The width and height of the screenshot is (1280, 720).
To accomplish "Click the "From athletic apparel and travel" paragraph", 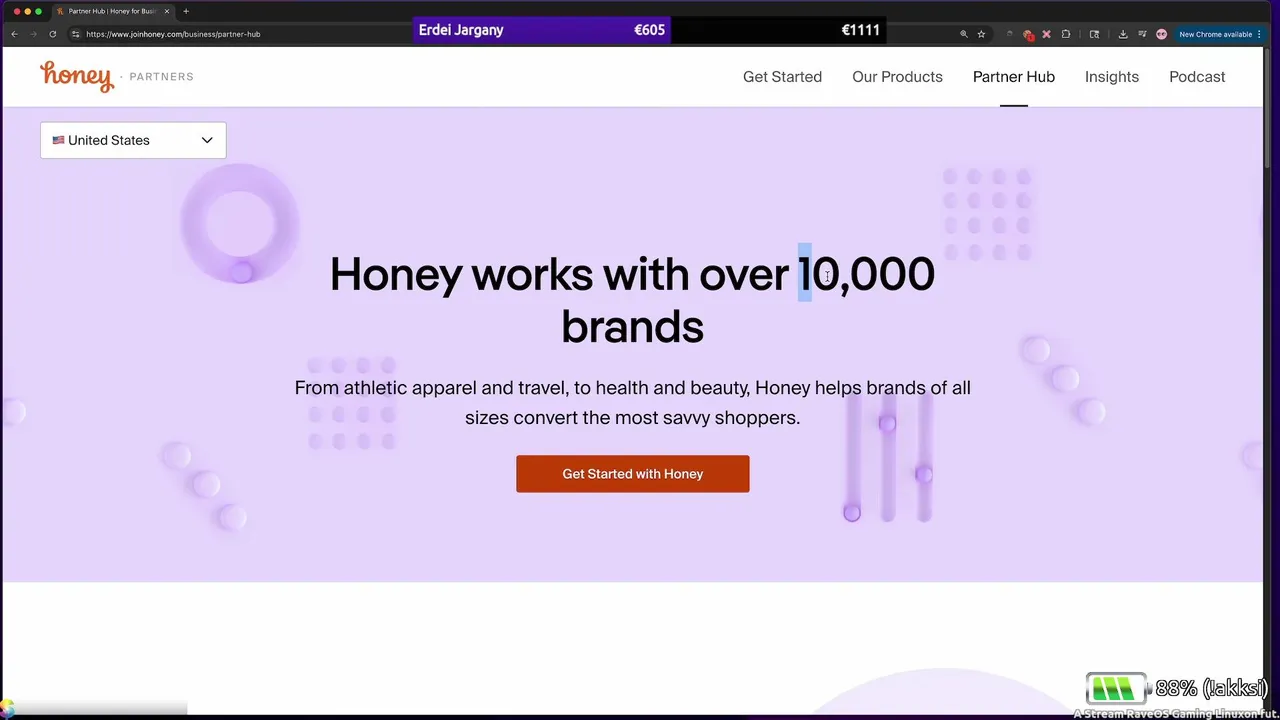I will [632, 402].
